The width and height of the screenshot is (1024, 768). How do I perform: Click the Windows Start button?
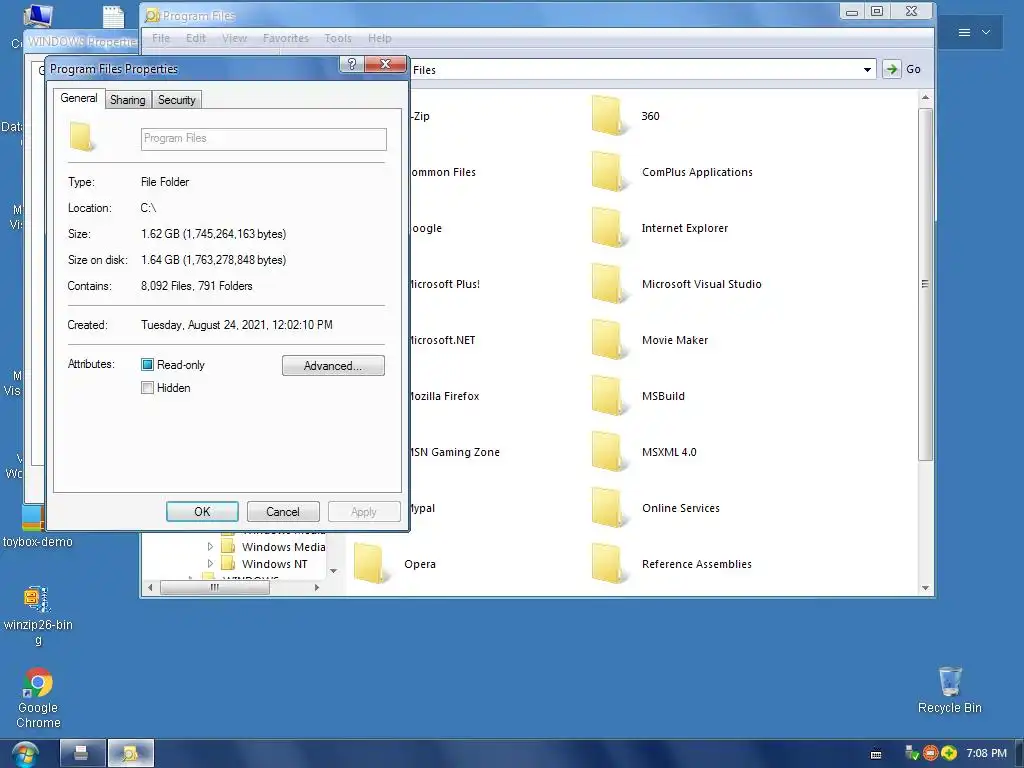coord(25,754)
